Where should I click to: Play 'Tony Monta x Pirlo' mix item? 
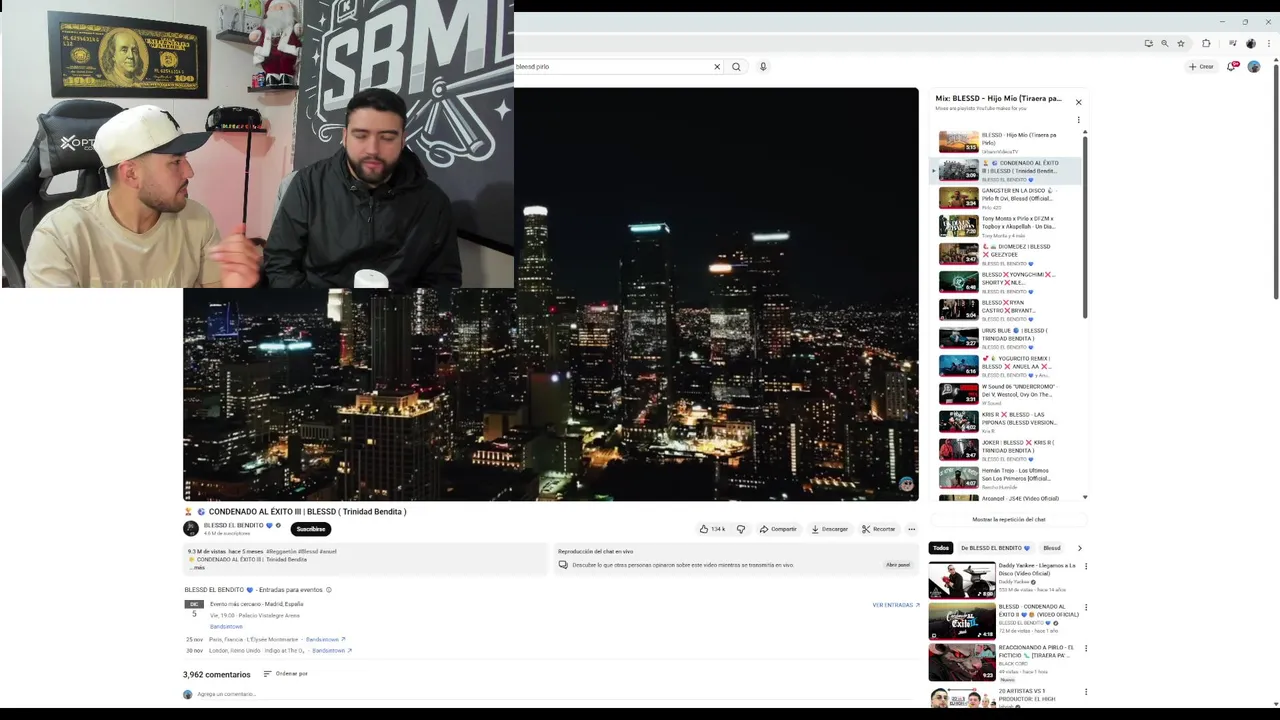point(1008,226)
